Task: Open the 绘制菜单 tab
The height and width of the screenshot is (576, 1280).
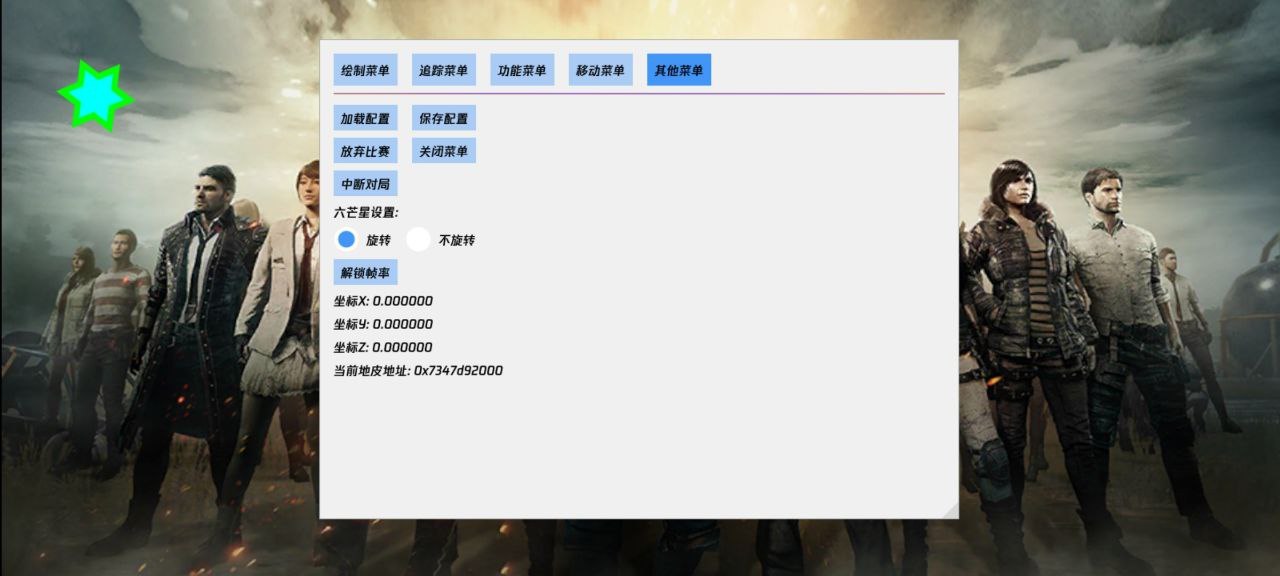Action: tap(365, 70)
